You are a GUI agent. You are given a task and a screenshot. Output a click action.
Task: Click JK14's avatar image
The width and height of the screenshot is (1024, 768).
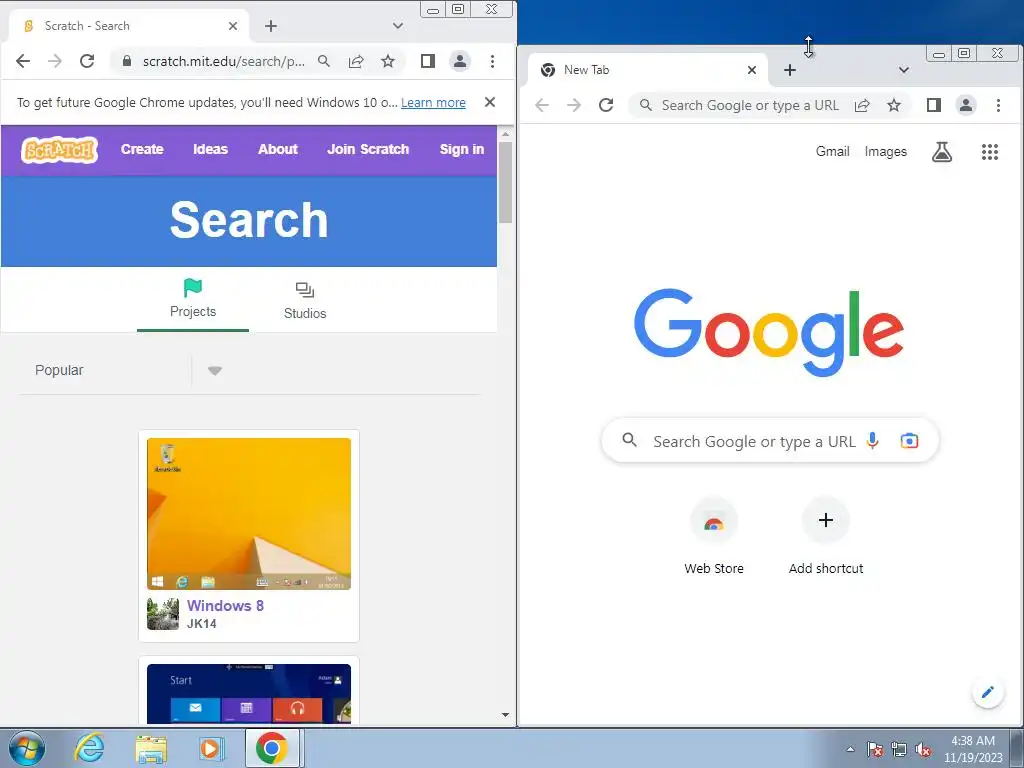tap(163, 614)
